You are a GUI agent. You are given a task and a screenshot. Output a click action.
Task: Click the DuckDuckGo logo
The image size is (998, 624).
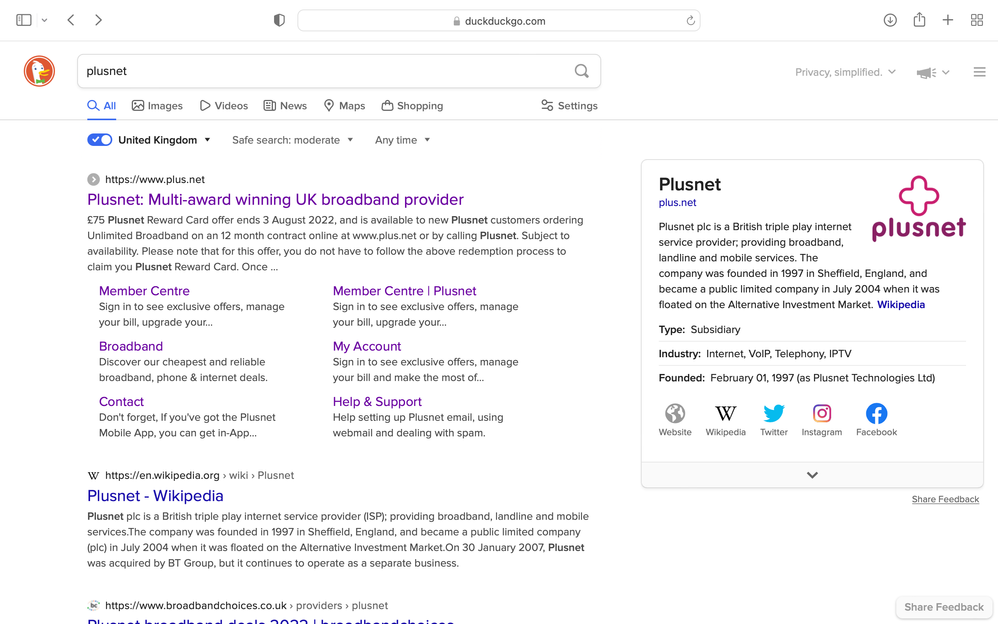[38, 71]
